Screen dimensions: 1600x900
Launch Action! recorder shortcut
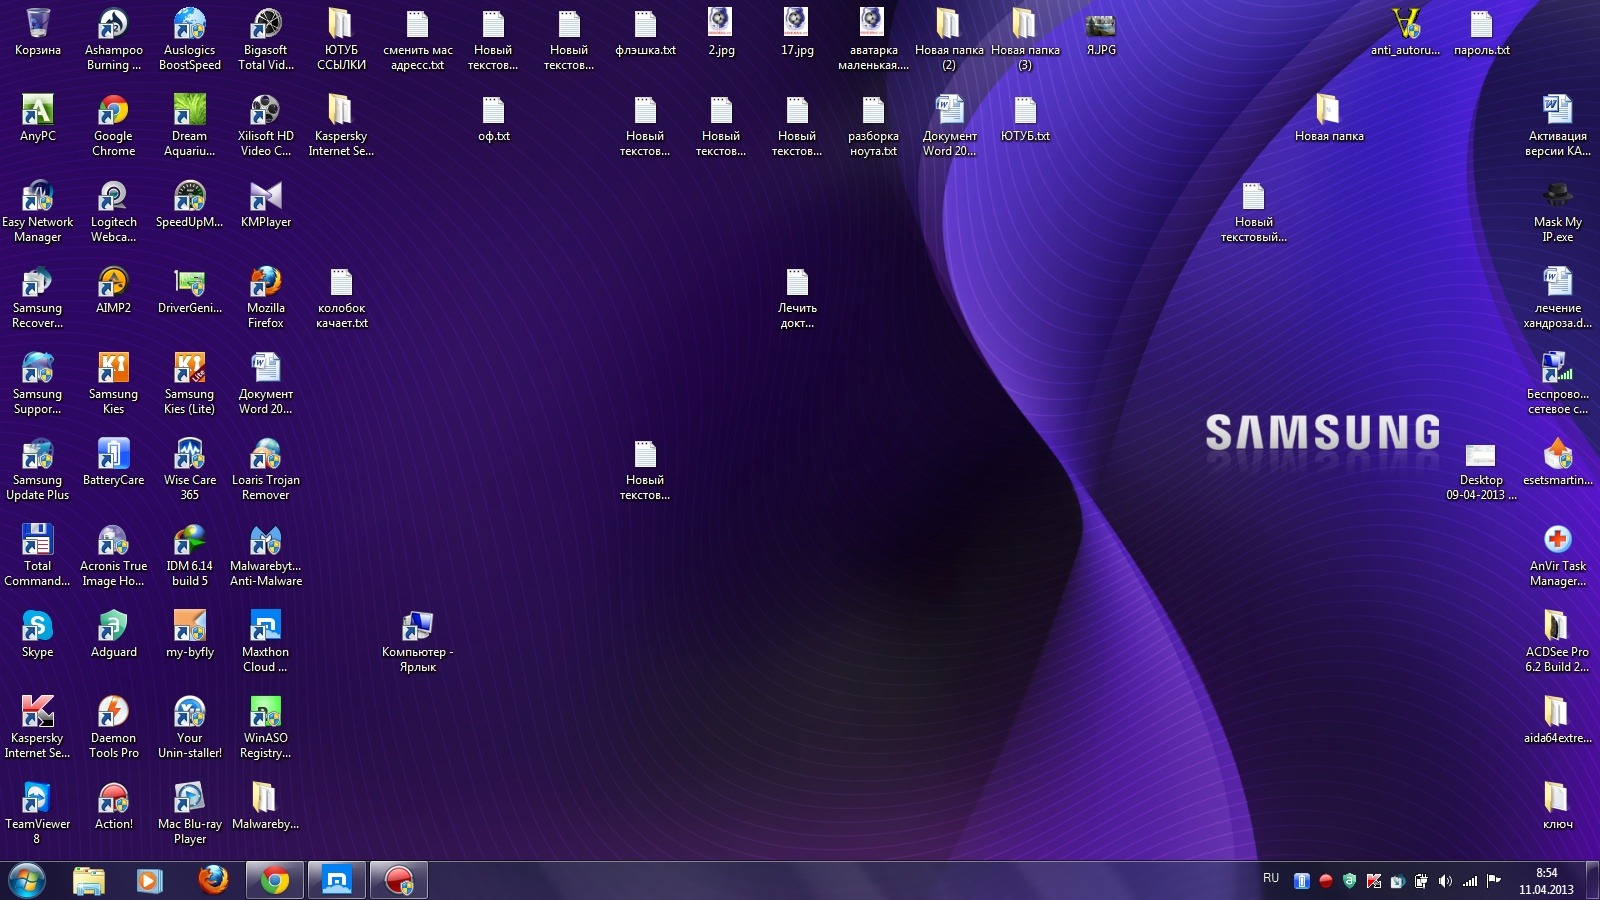click(114, 806)
